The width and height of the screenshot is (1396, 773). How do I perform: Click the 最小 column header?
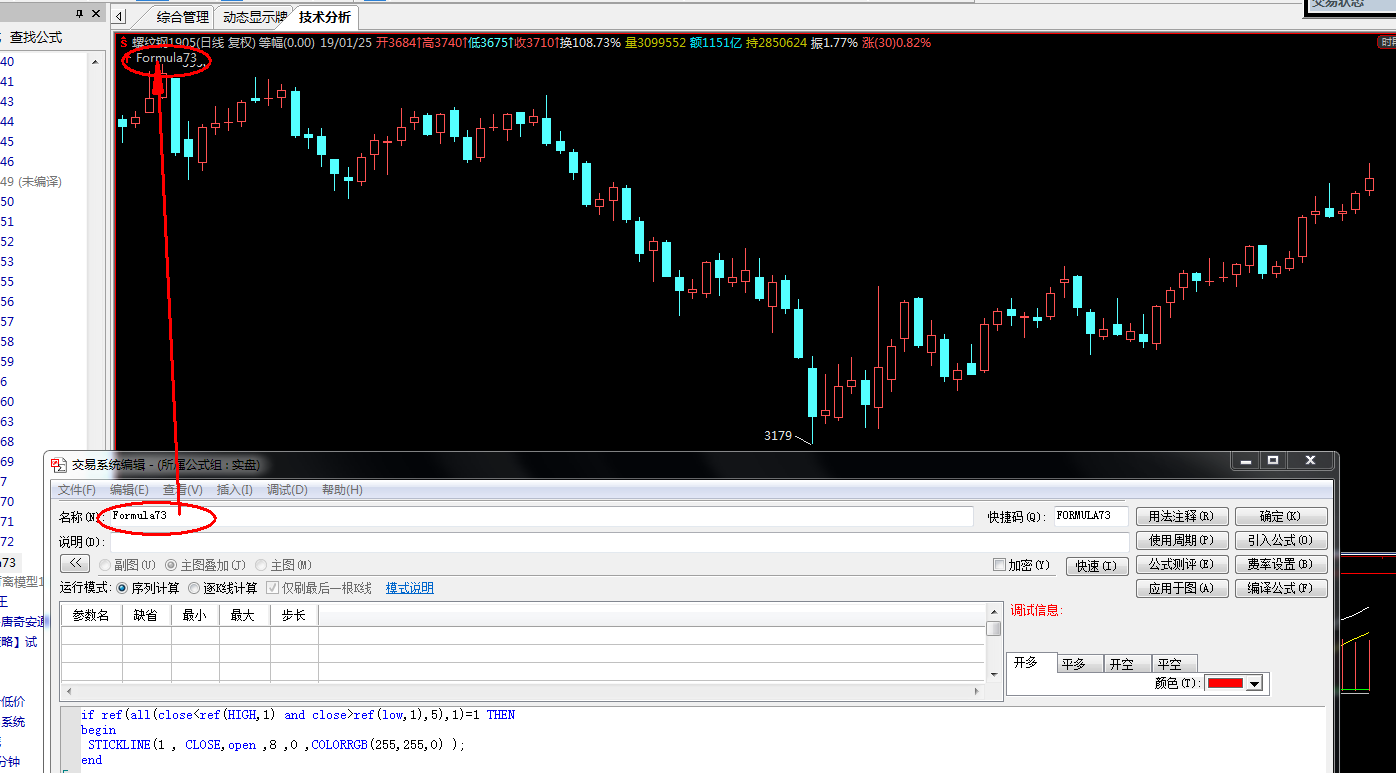click(195, 615)
